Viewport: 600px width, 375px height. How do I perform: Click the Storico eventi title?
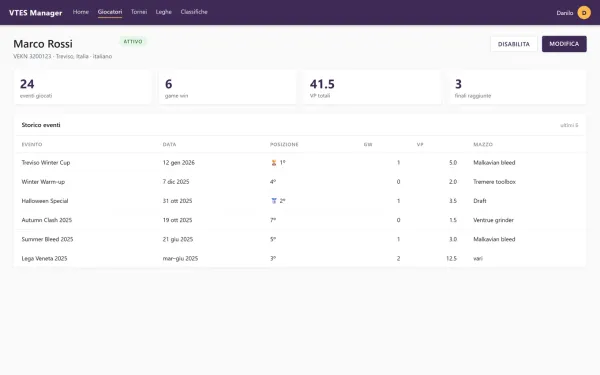tap(41, 125)
